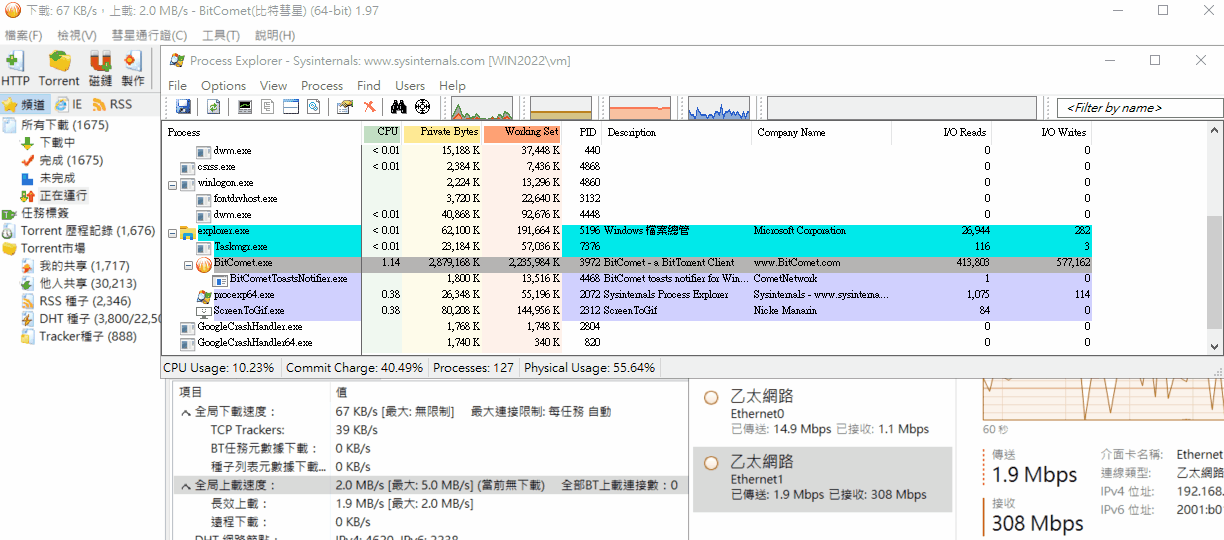Screen dimensions: 1224x540
Task: Select the 未完成 category
Action: click(48, 178)
